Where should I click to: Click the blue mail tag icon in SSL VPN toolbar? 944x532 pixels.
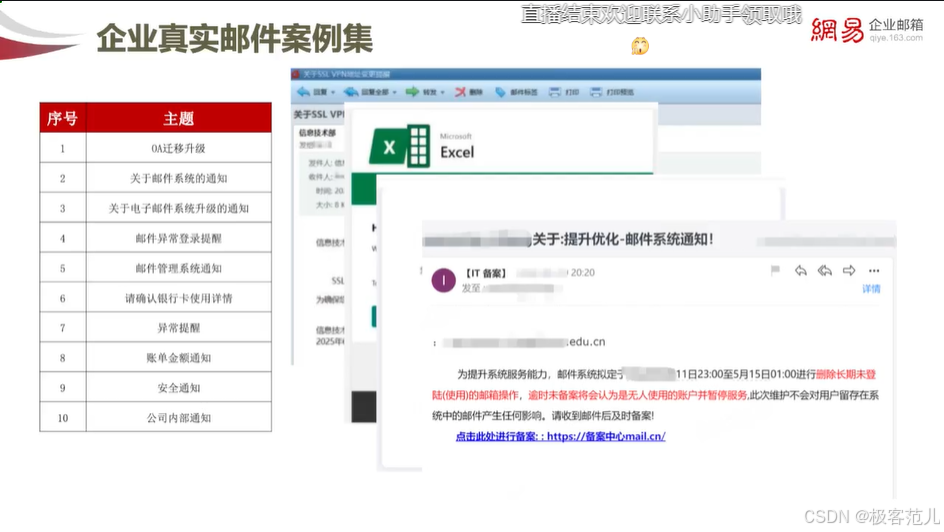pyautogui.click(x=500, y=92)
